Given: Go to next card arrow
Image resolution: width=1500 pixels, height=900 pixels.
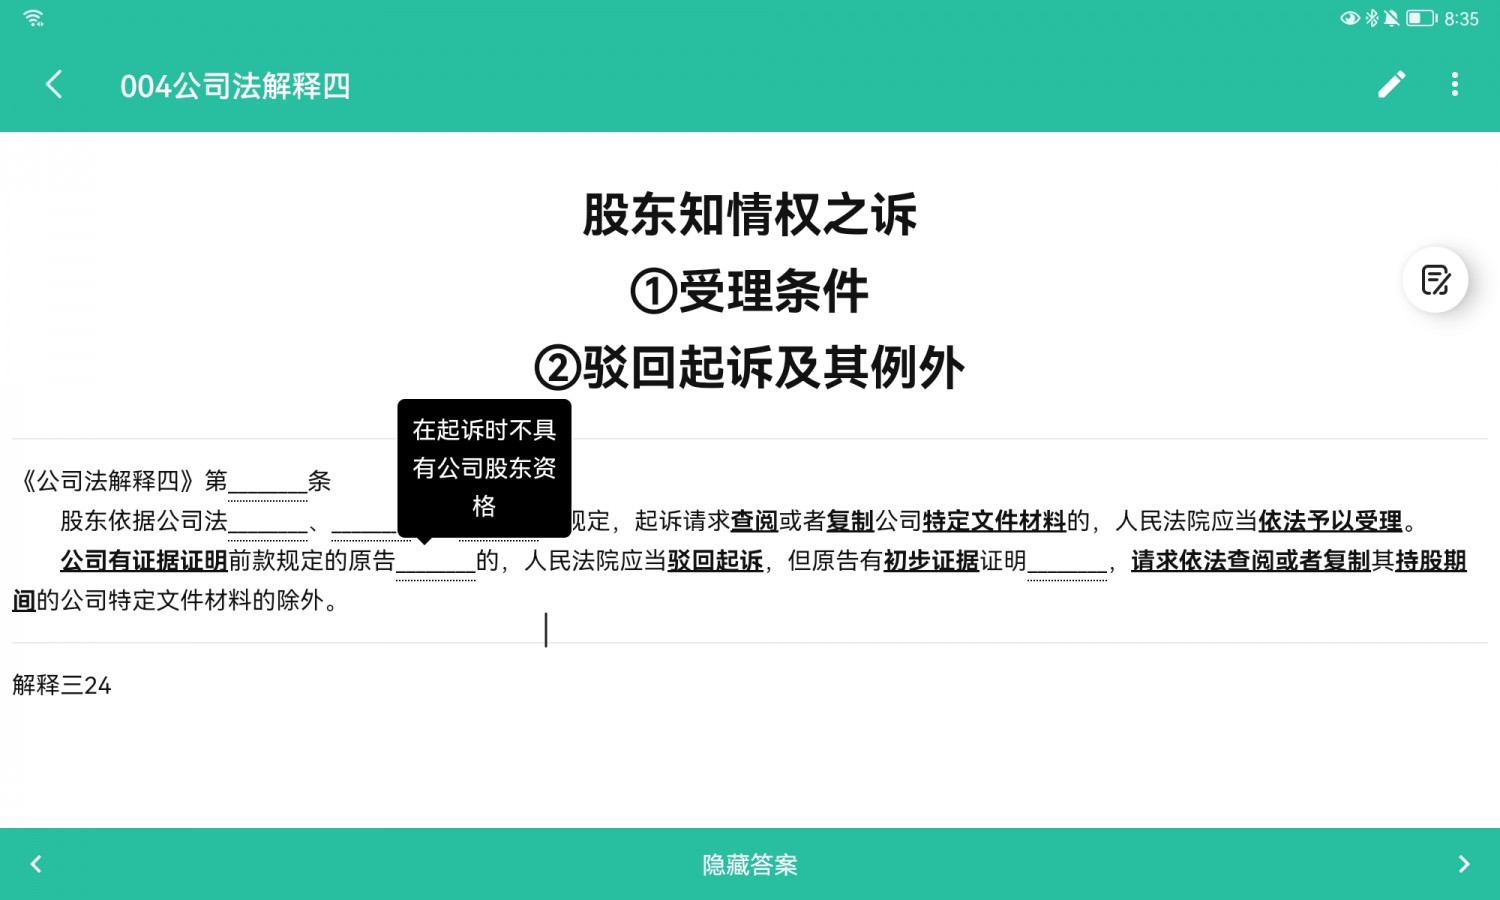Looking at the screenshot, I should coord(1463,864).
